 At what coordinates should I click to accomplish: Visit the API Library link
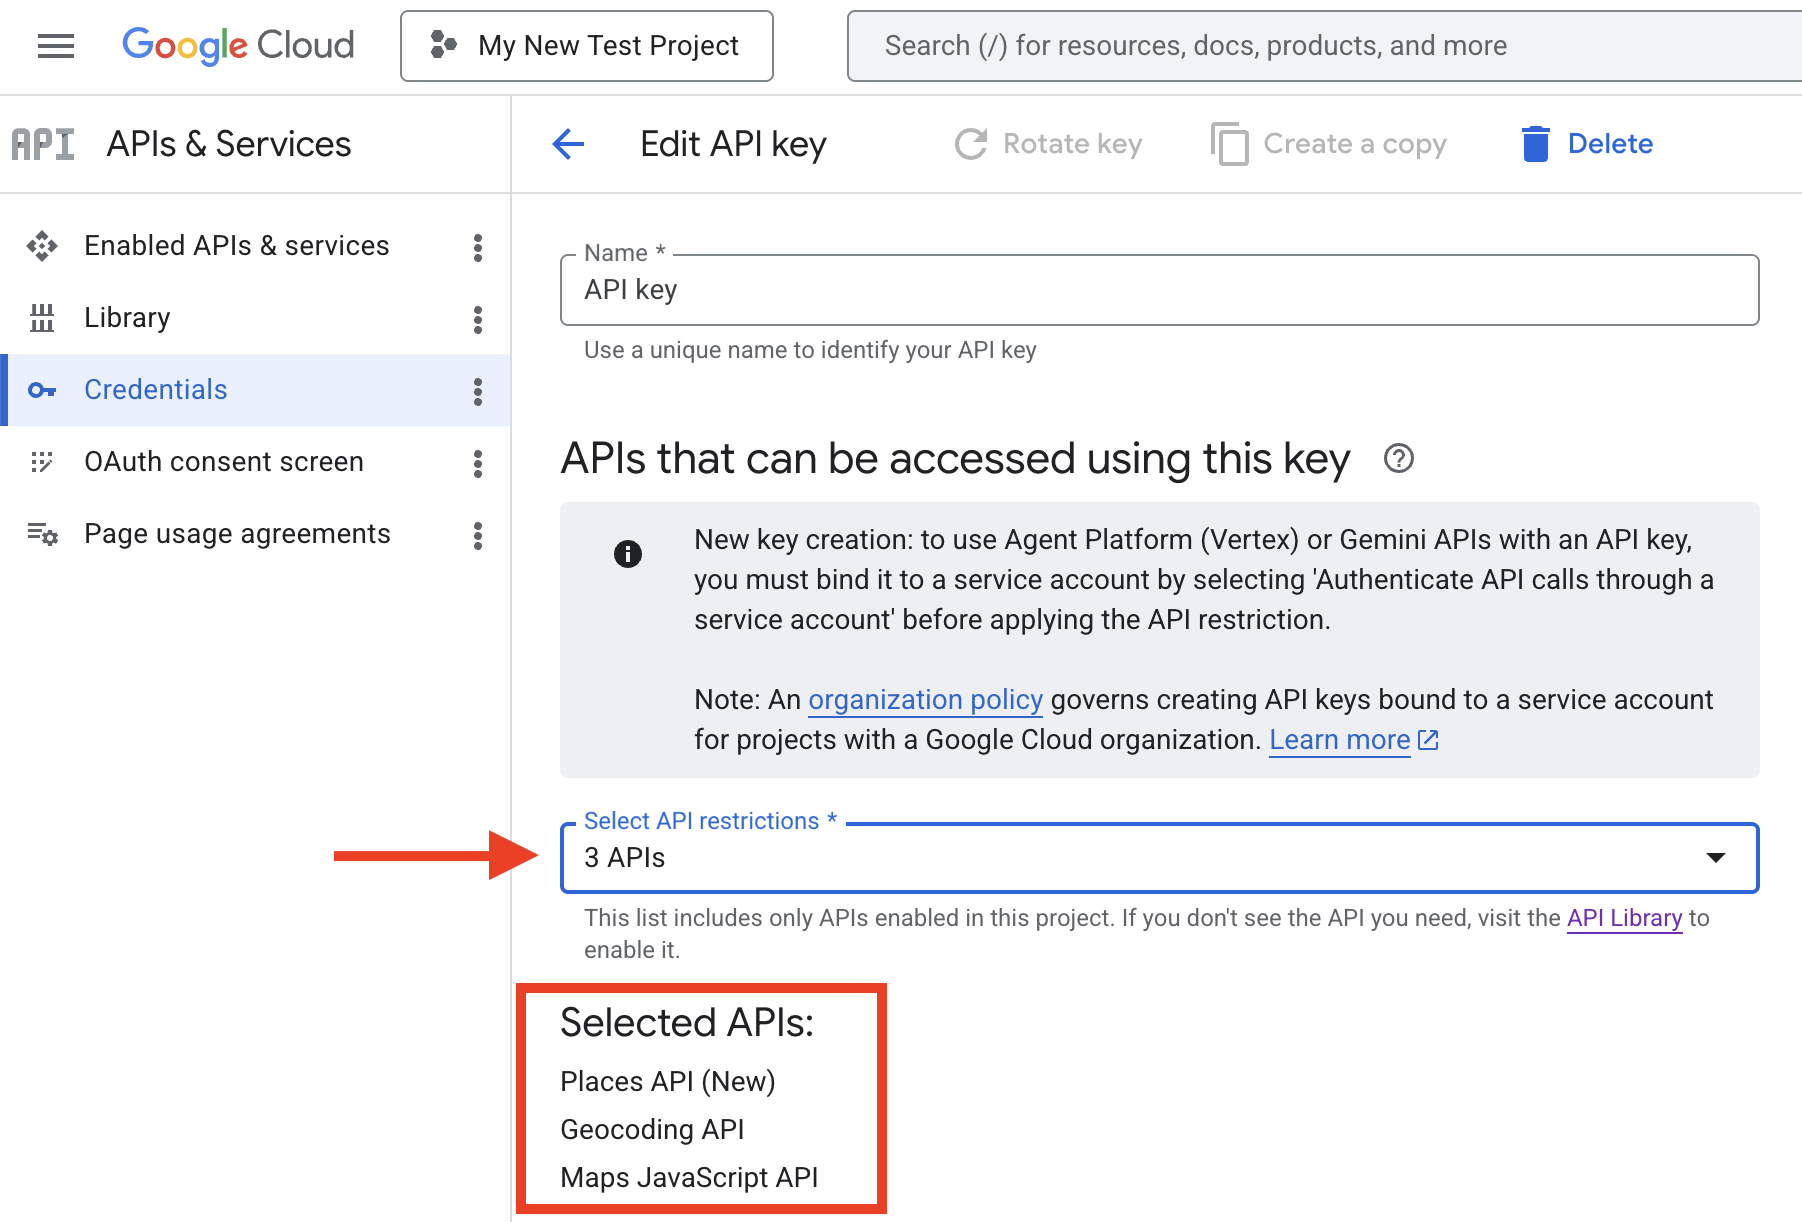click(1624, 918)
